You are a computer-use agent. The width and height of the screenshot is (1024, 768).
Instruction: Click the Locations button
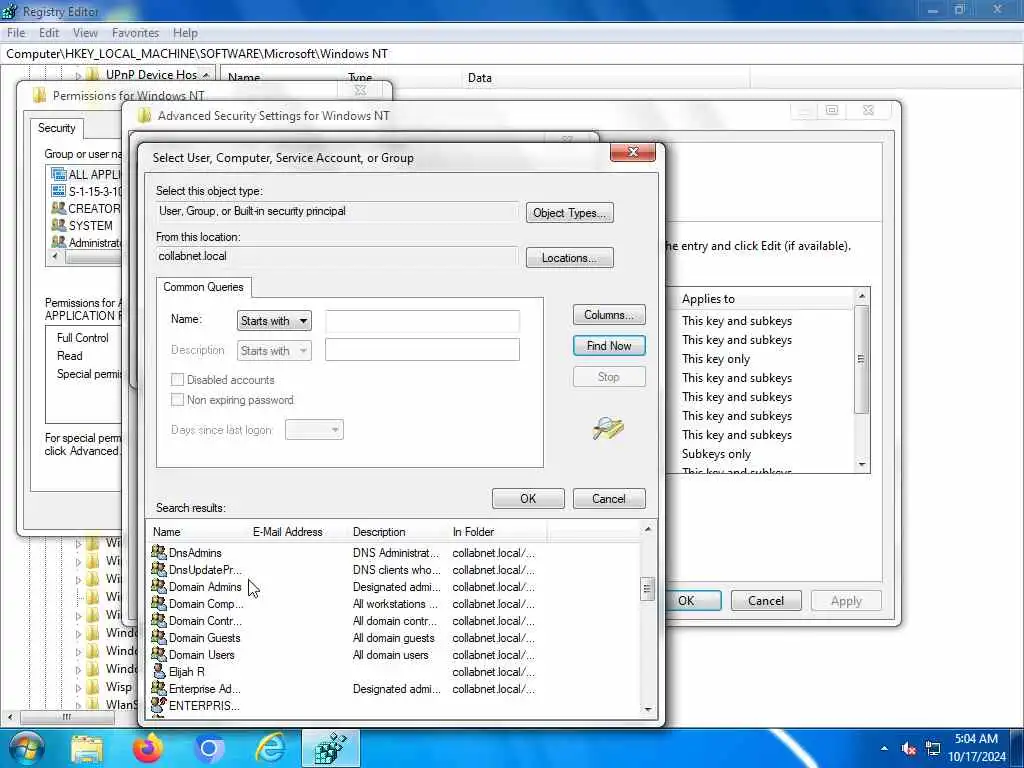569,258
